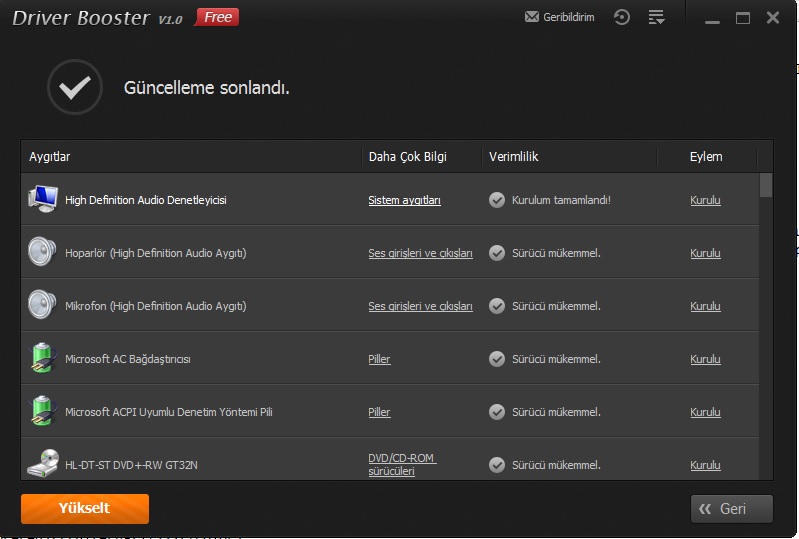Click the Driver Booster v1.0 title

click(97, 18)
